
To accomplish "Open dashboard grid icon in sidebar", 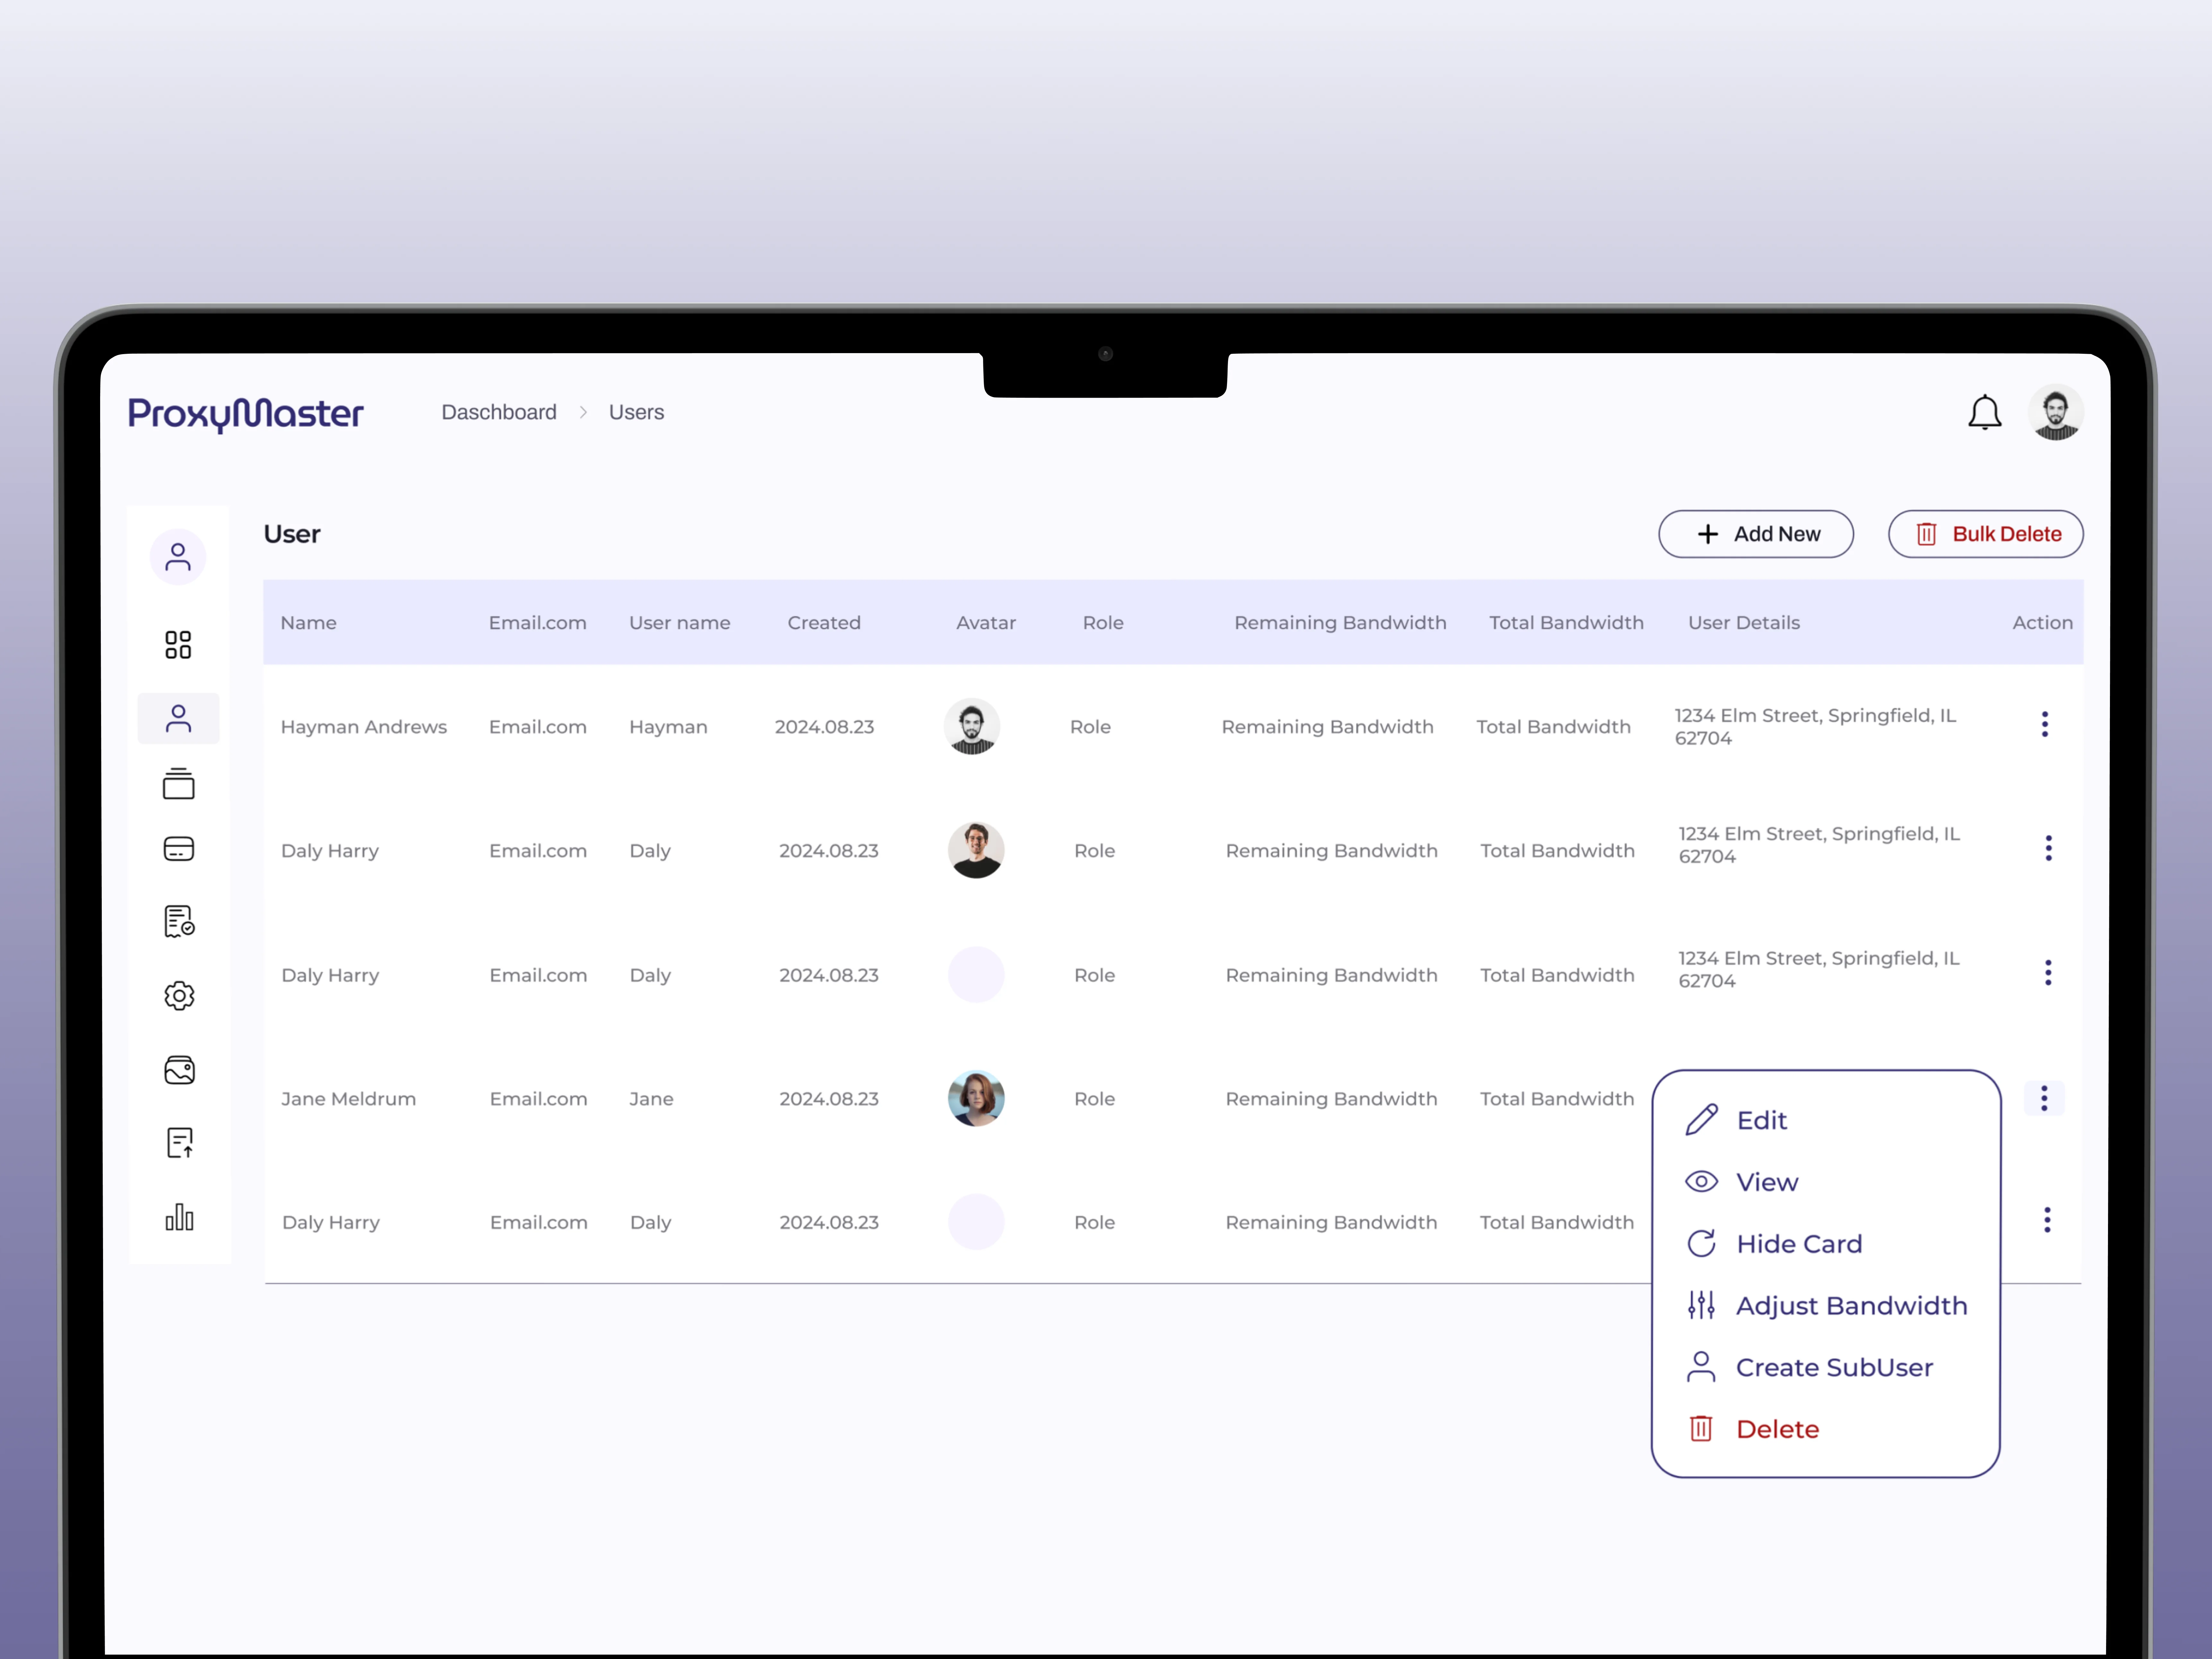I will tap(178, 645).
